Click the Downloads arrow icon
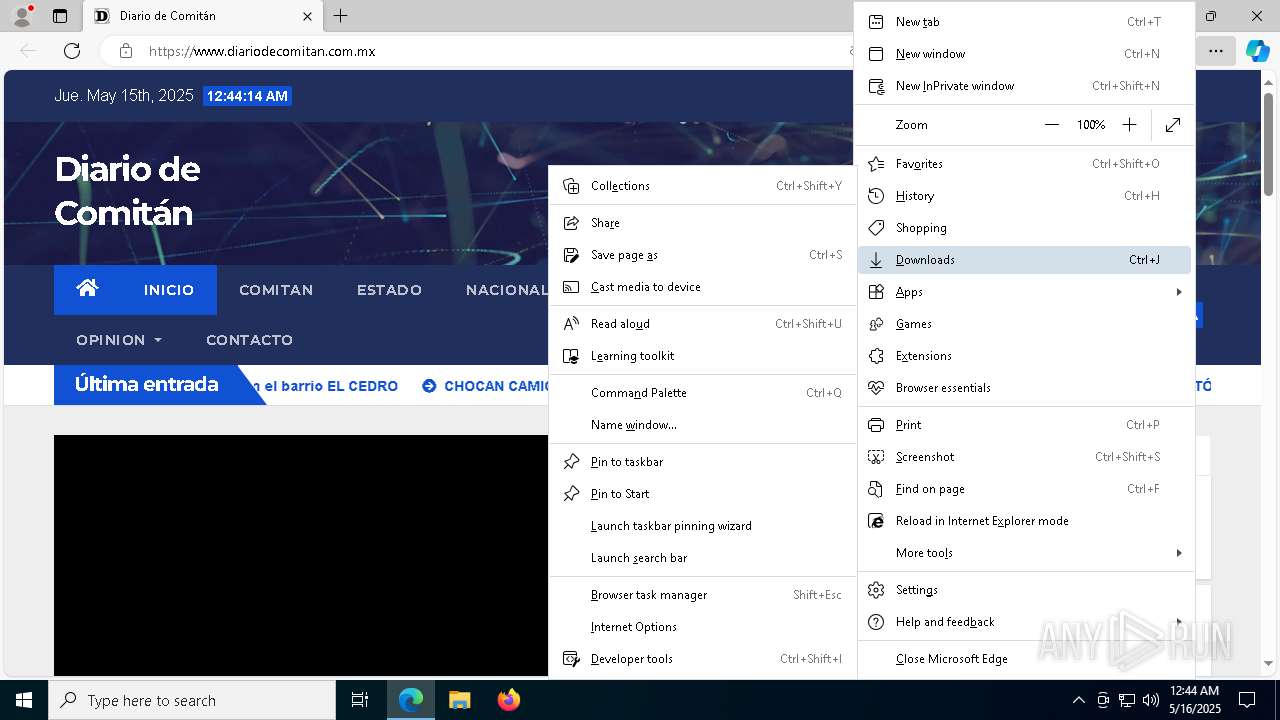The height and width of the screenshot is (720, 1280). tap(876, 260)
